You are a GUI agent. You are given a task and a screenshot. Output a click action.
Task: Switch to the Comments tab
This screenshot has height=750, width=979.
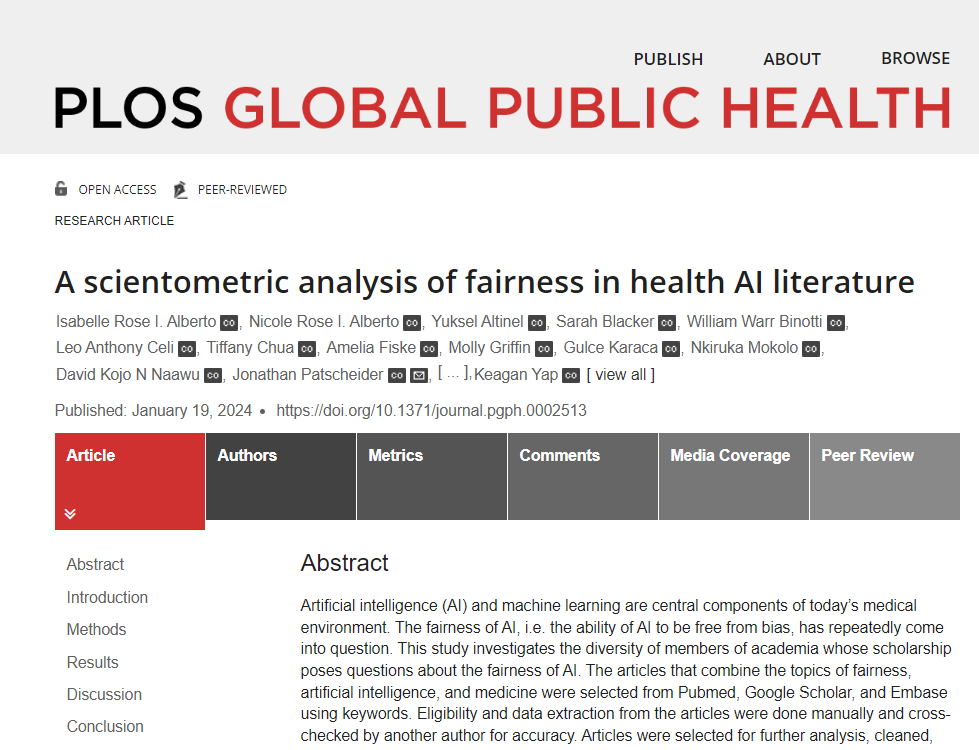tap(583, 476)
